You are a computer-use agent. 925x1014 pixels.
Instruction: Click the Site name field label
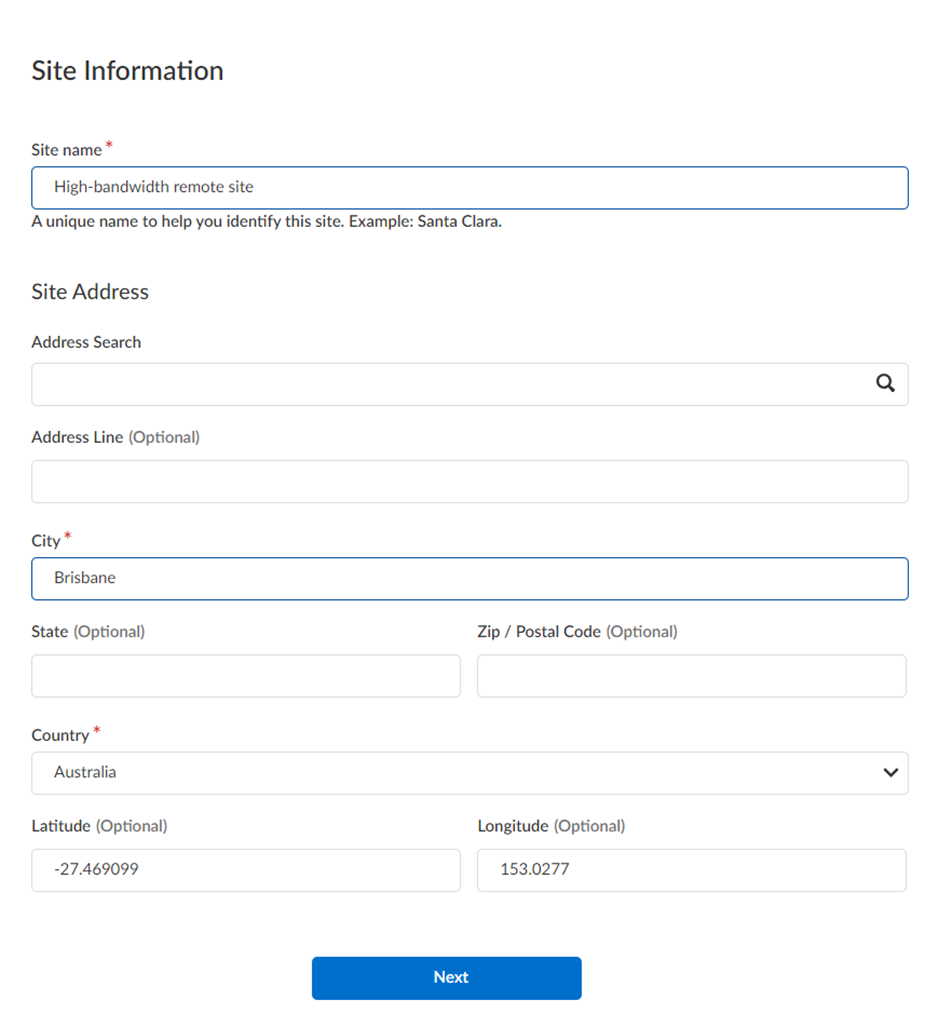pos(67,150)
